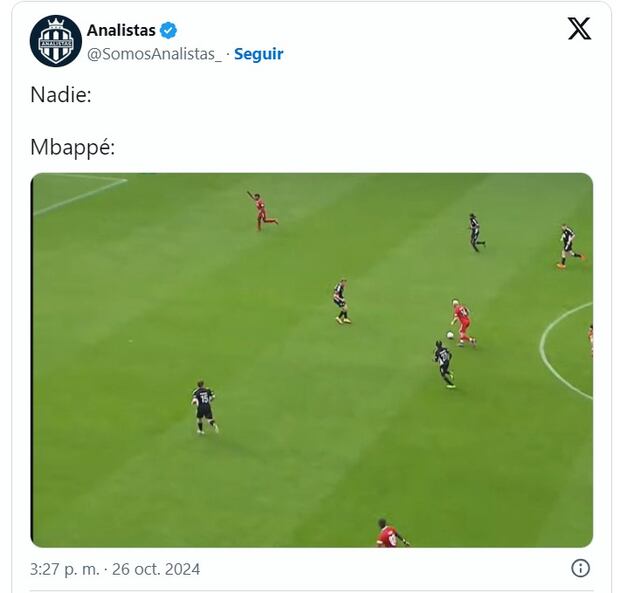Viewport: 620px width, 593px height.
Task: Click the red player raising his arm
Action: click(x=261, y=211)
